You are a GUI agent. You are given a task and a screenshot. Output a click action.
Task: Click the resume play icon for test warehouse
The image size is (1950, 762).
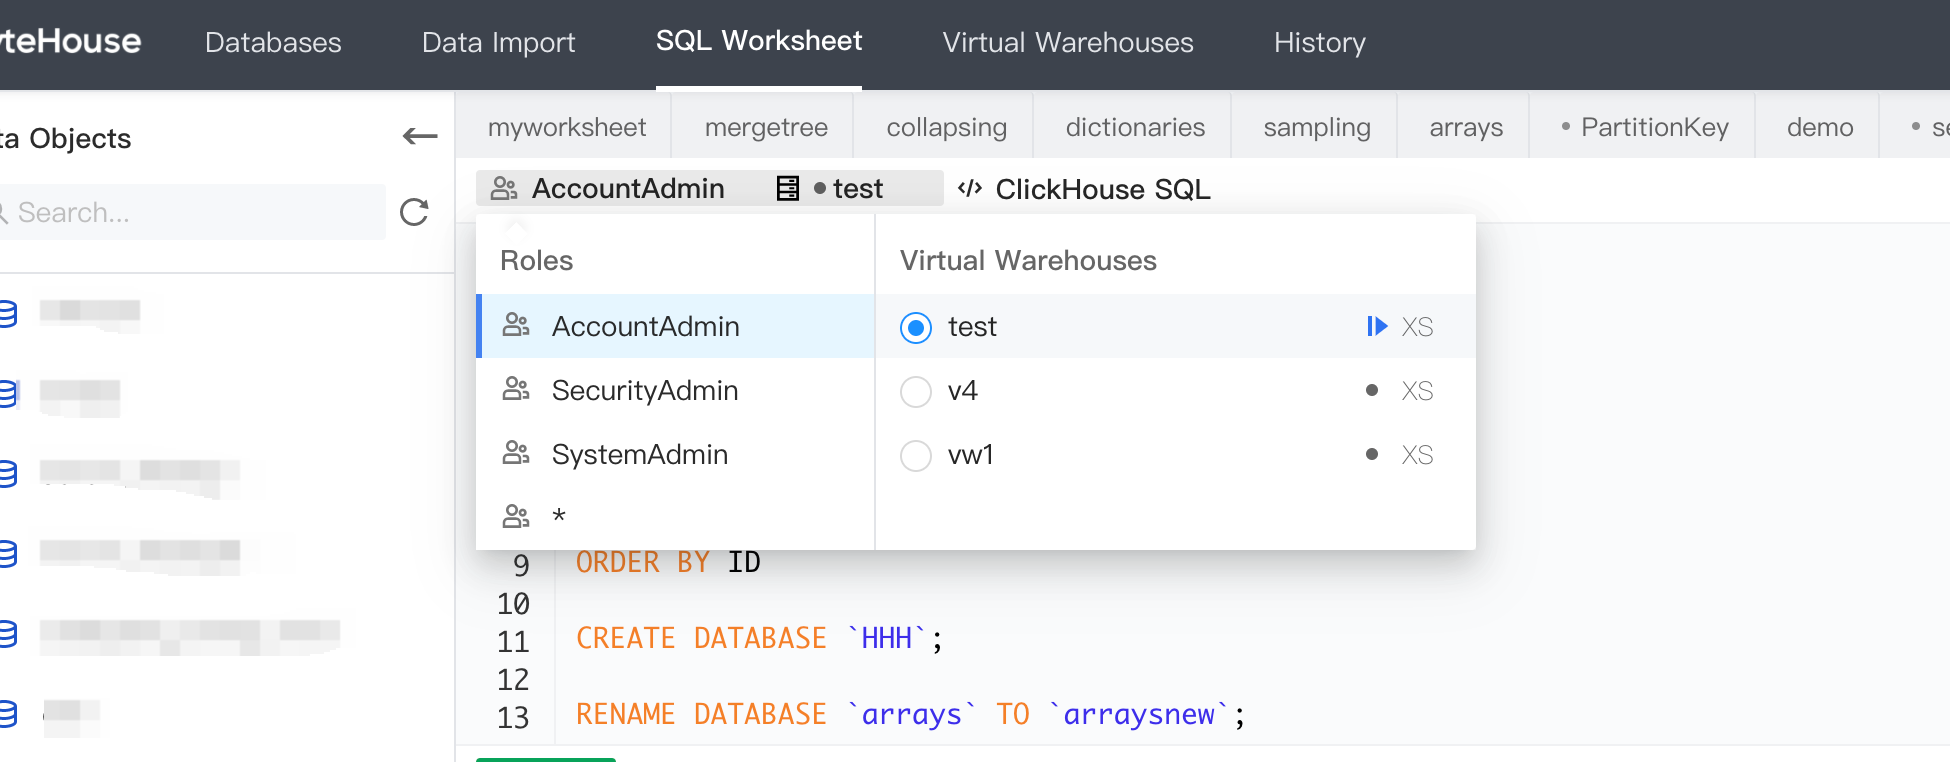[x=1377, y=326]
